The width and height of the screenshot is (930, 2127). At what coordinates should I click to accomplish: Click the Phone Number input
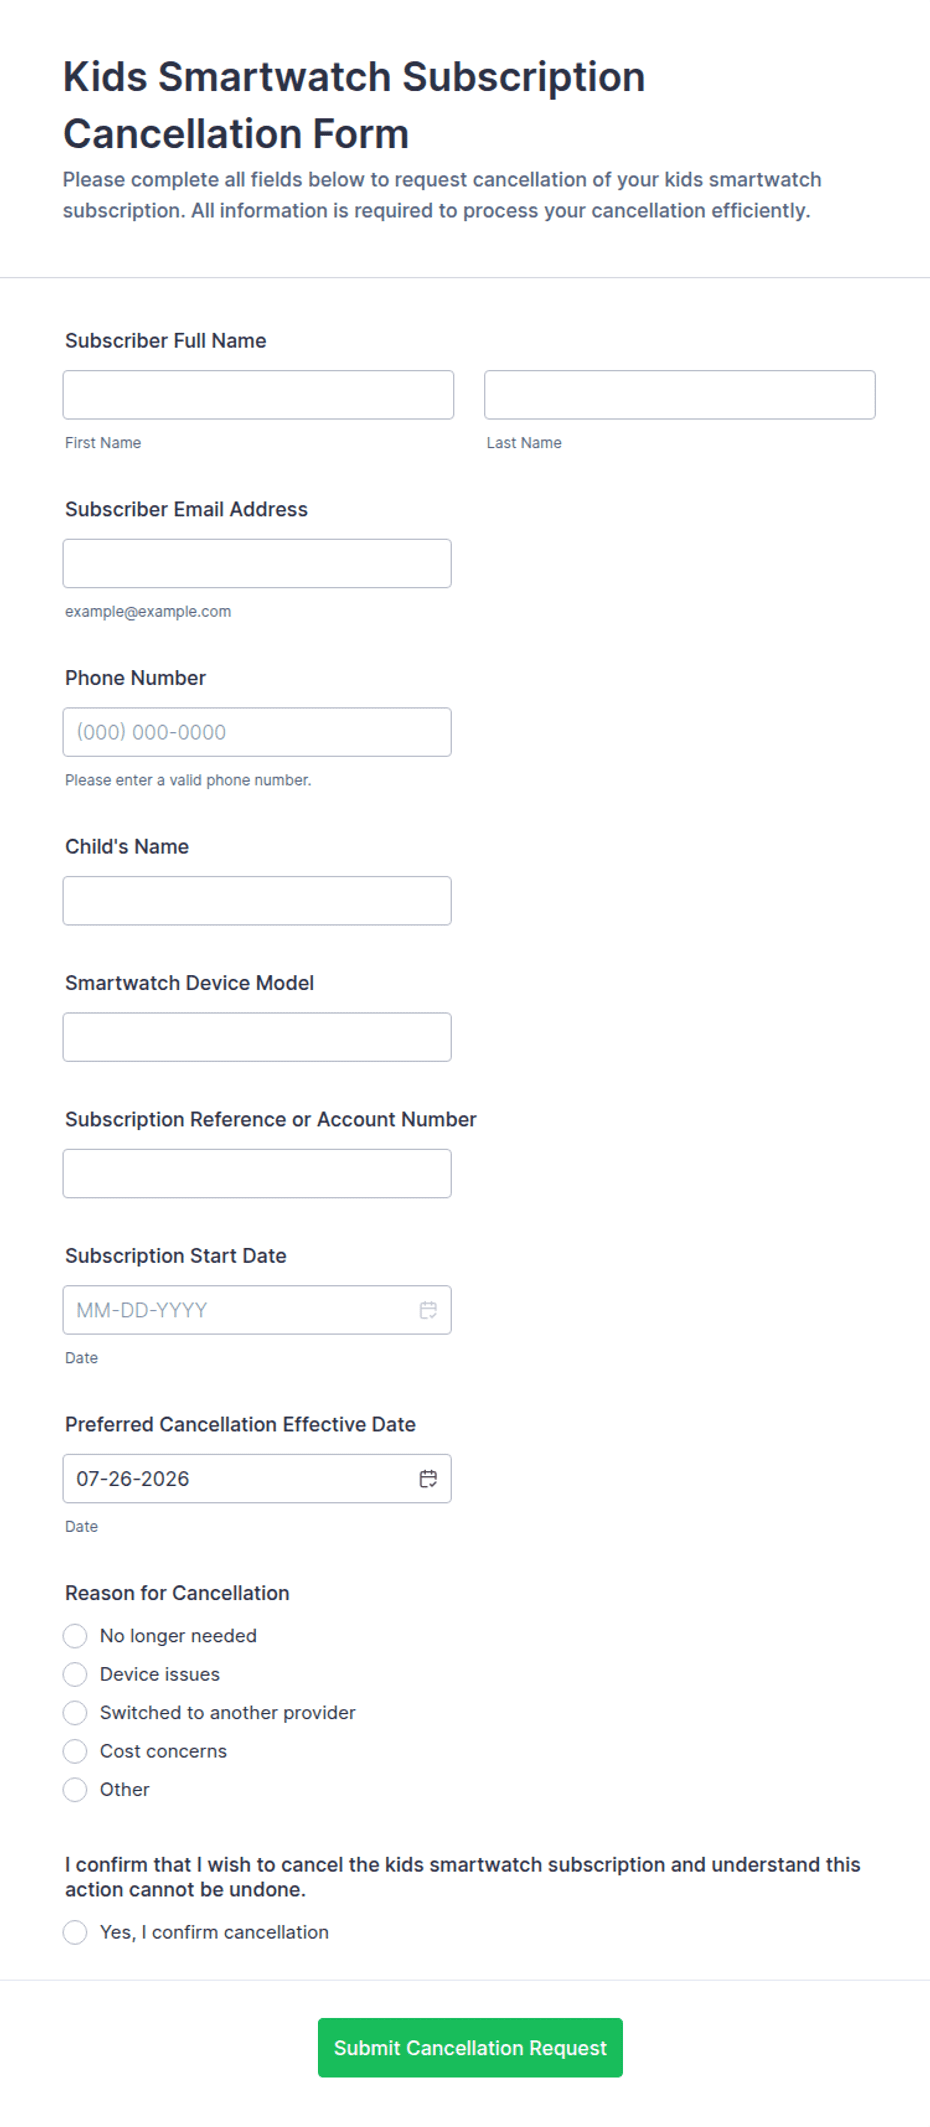click(257, 732)
